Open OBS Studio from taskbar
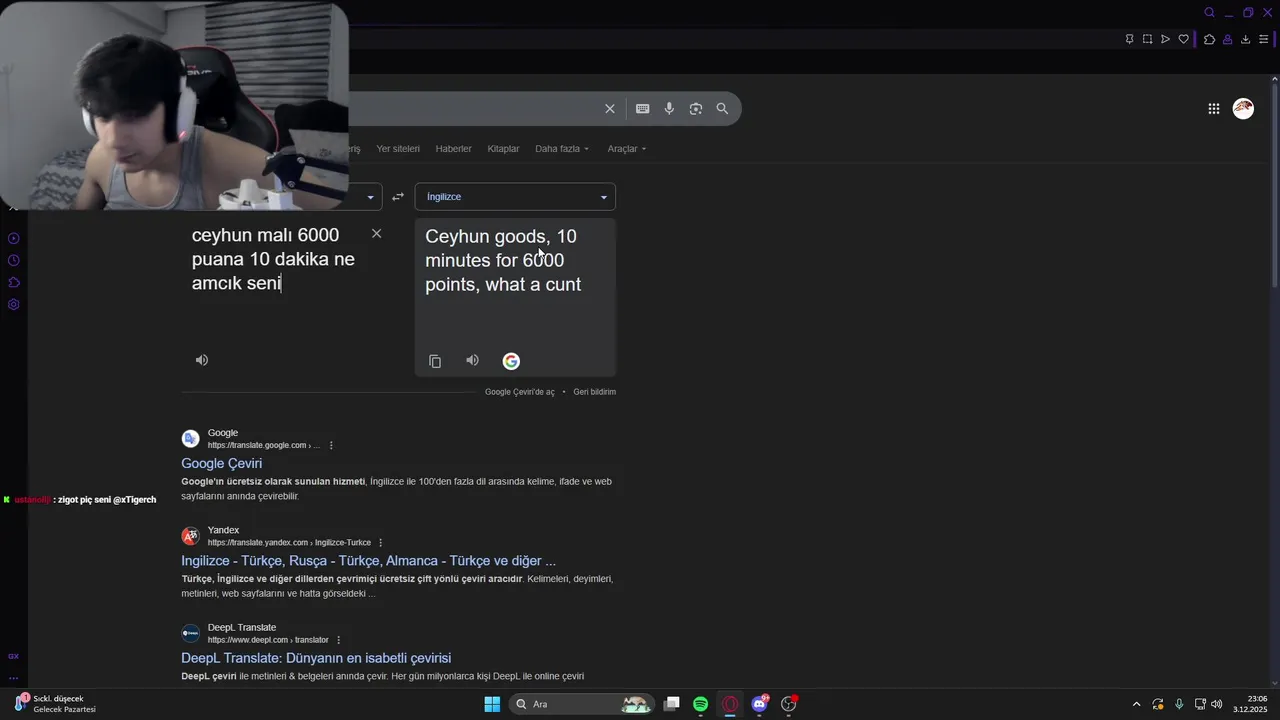1280x720 pixels. (x=789, y=704)
